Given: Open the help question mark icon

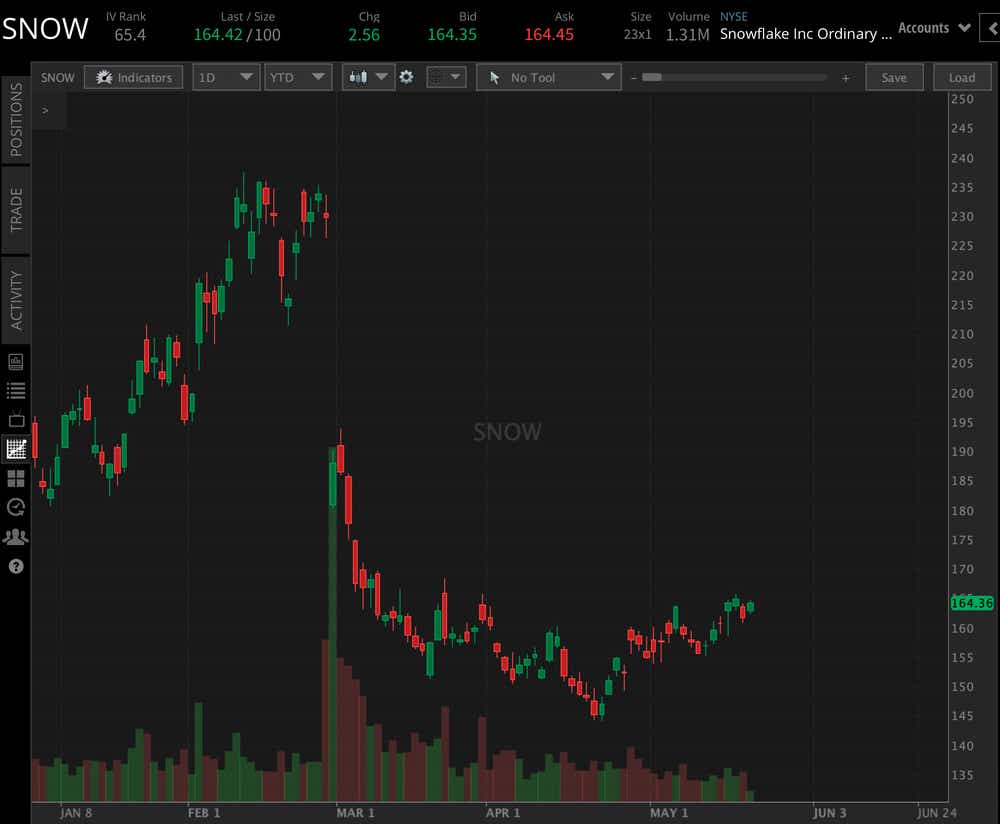Looking at the screenshot, I should coord(16,566).
